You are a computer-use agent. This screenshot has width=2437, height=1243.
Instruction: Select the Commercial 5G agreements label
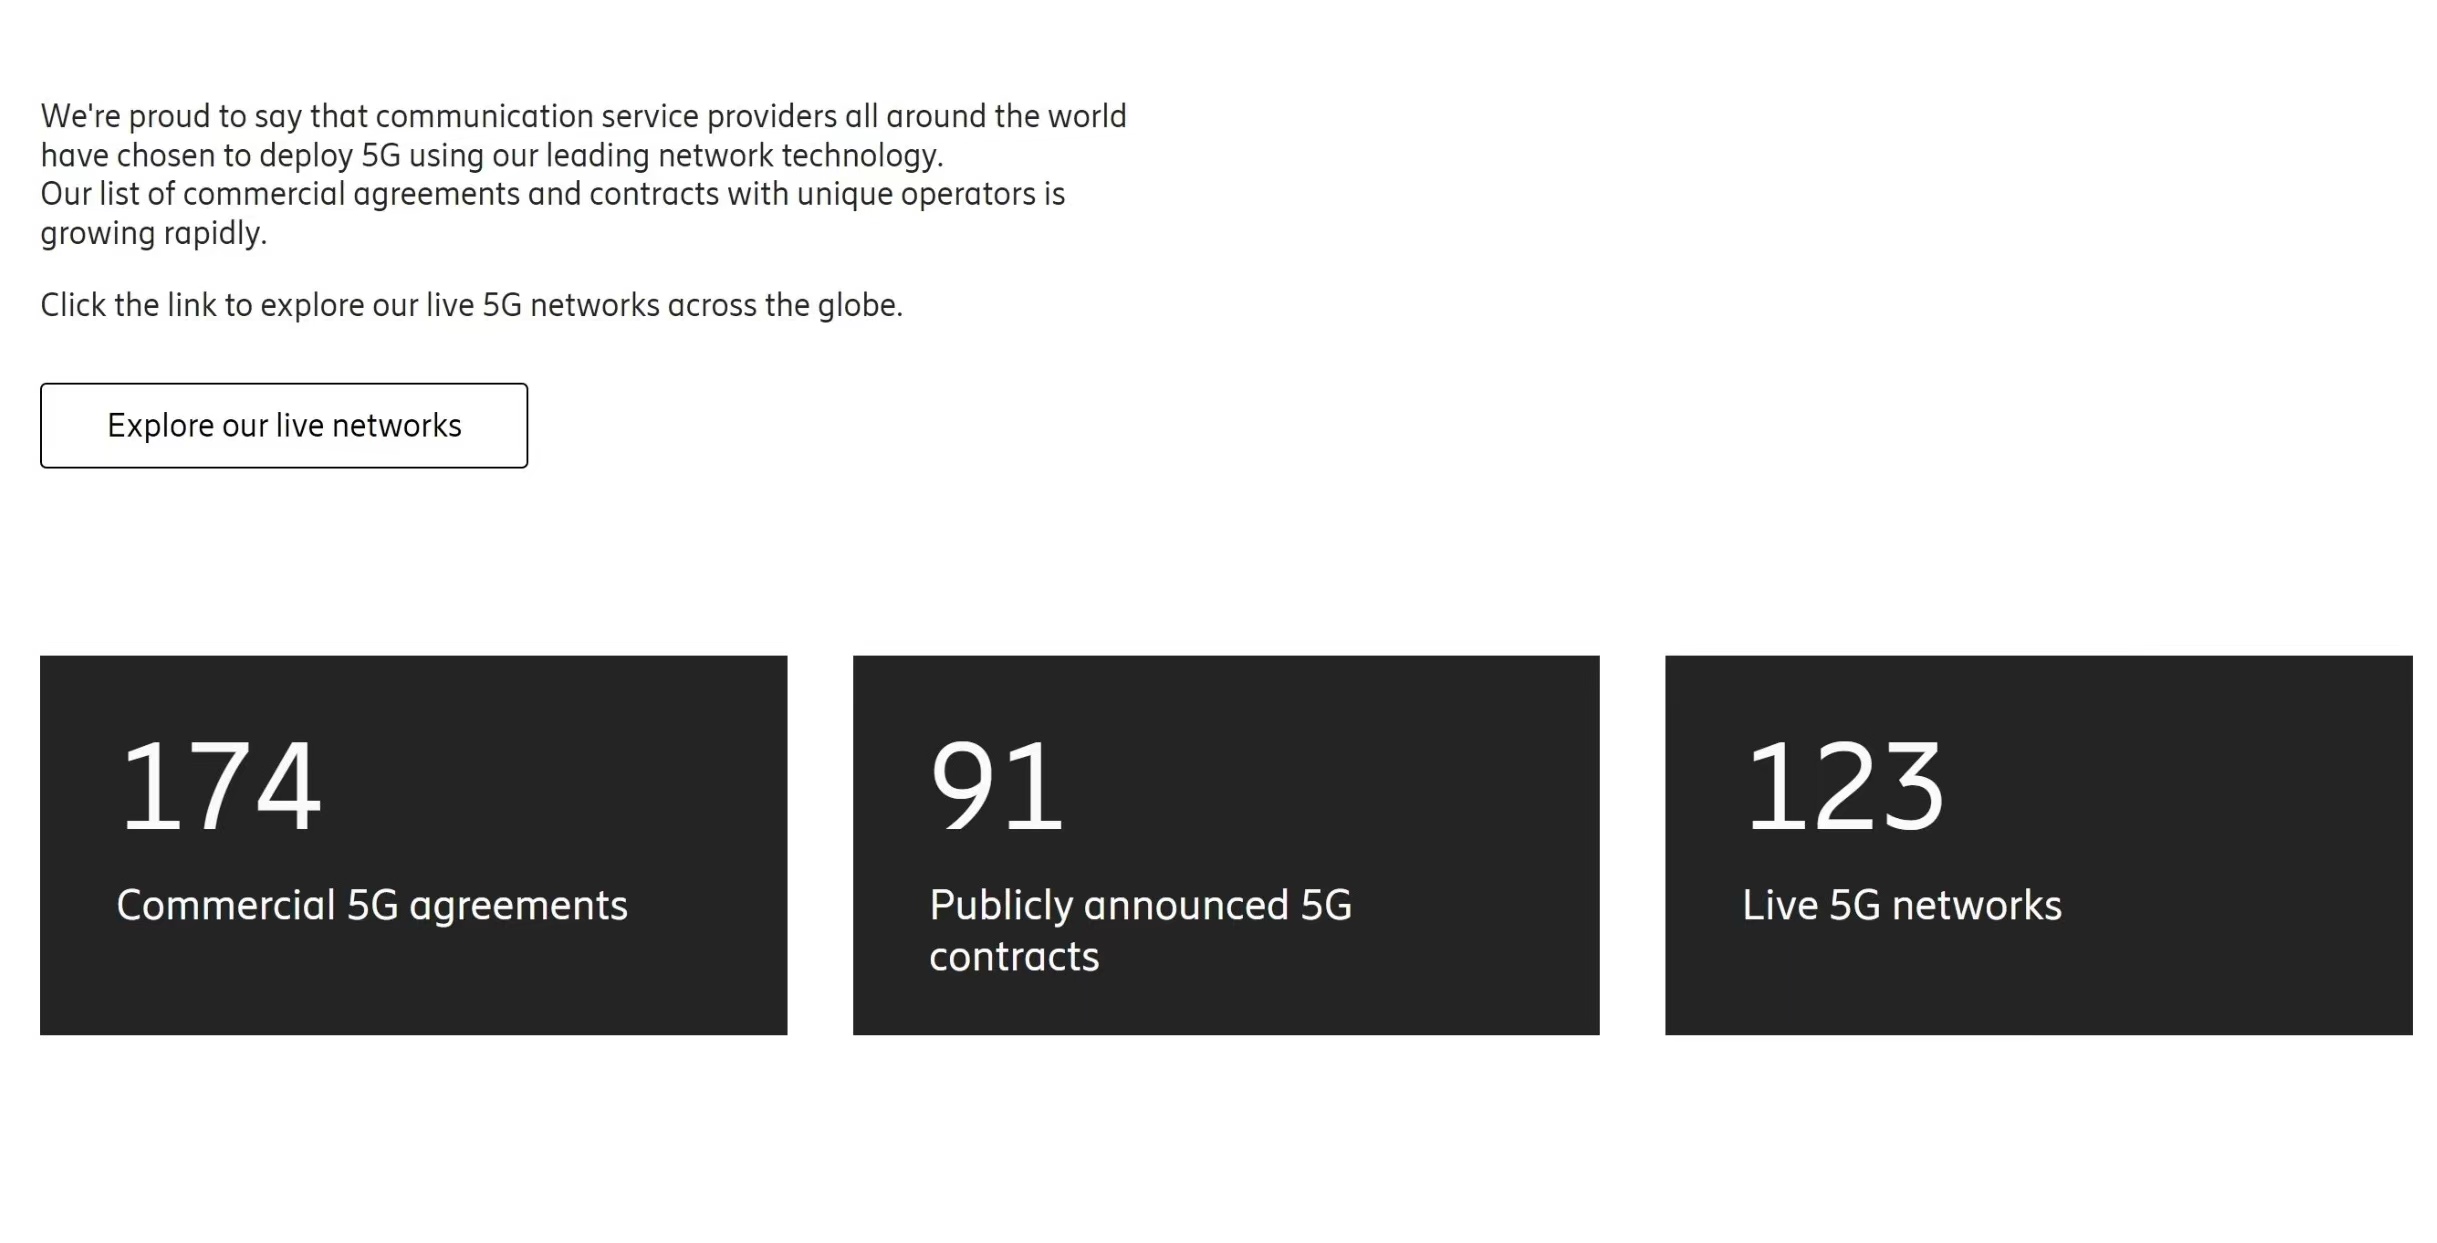click(x=372, y=905)
